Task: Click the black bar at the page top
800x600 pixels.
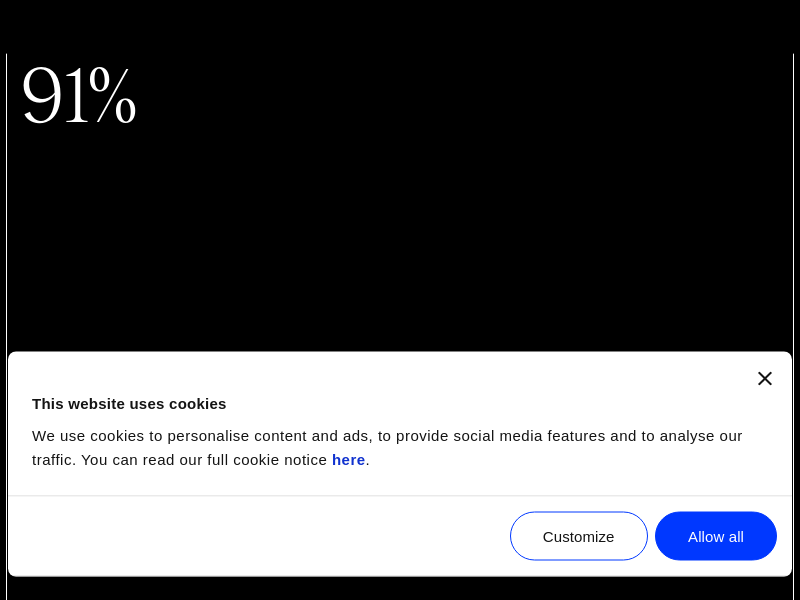Action: [x=400, y=25]
